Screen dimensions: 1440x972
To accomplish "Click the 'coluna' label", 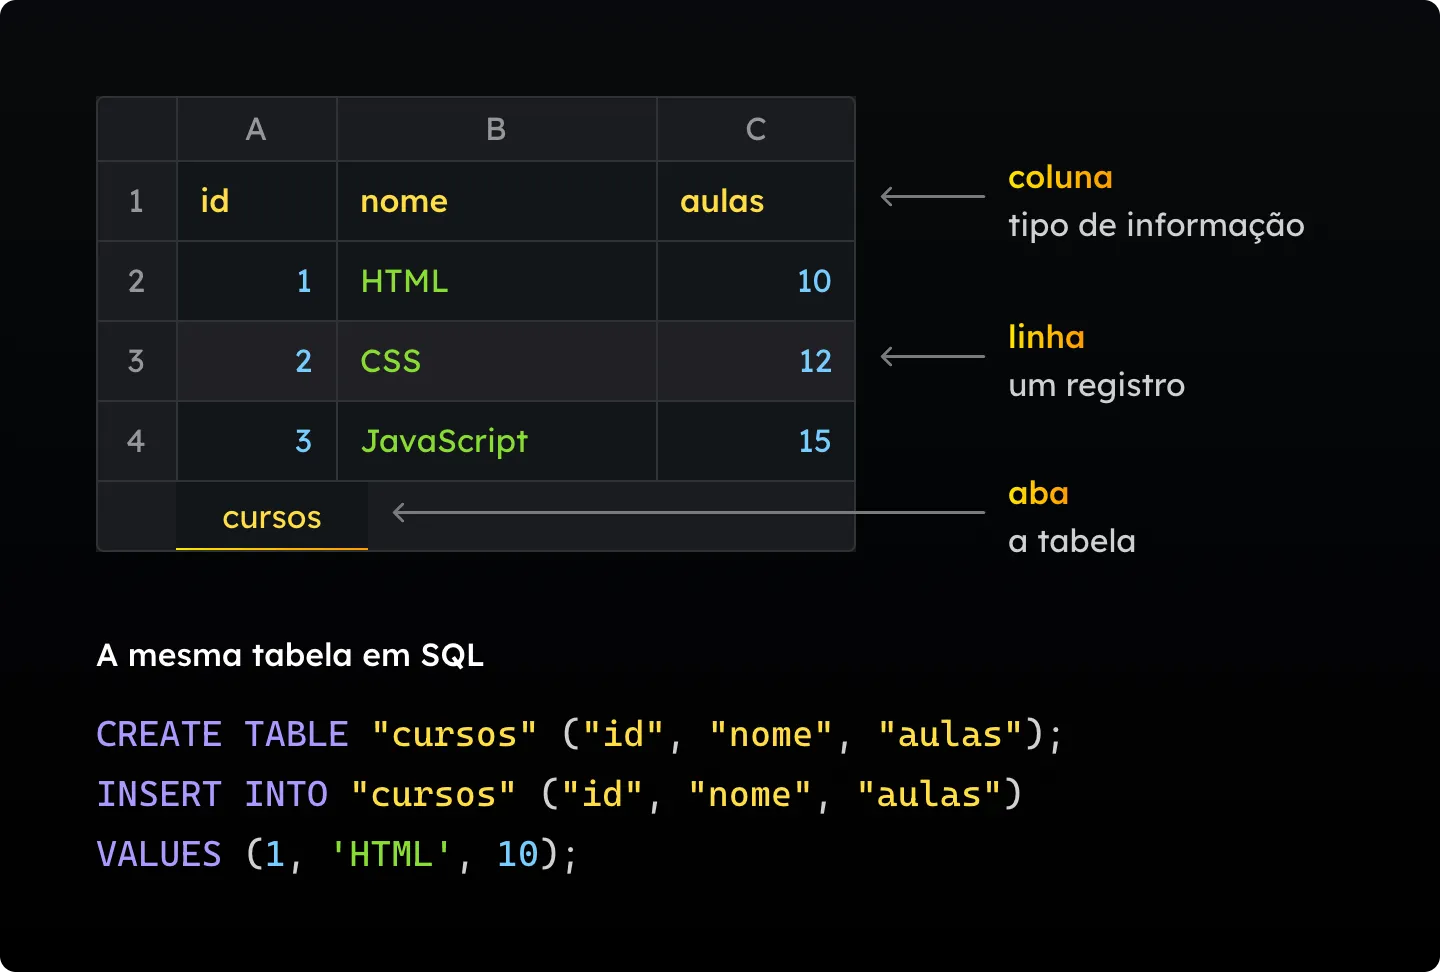I will pyautogui.click(x=1060, y=177).
